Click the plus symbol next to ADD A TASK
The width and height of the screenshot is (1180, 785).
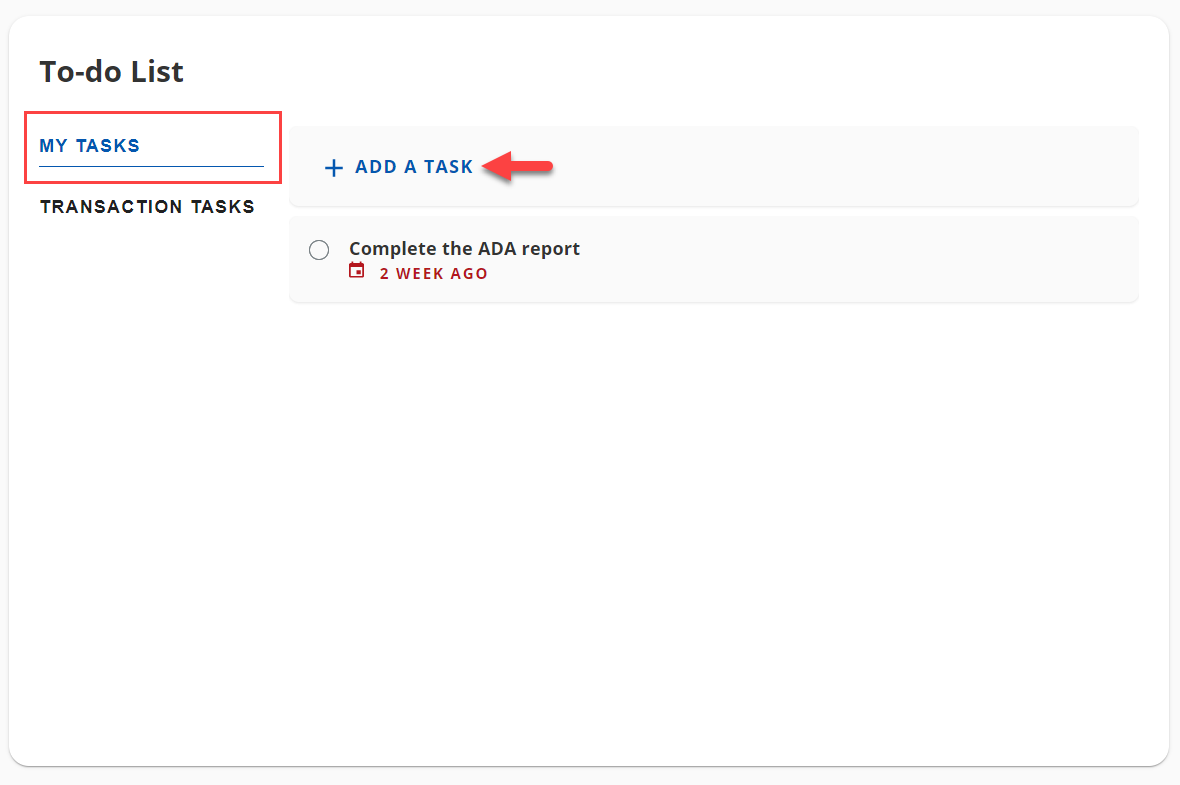(333, 167)
